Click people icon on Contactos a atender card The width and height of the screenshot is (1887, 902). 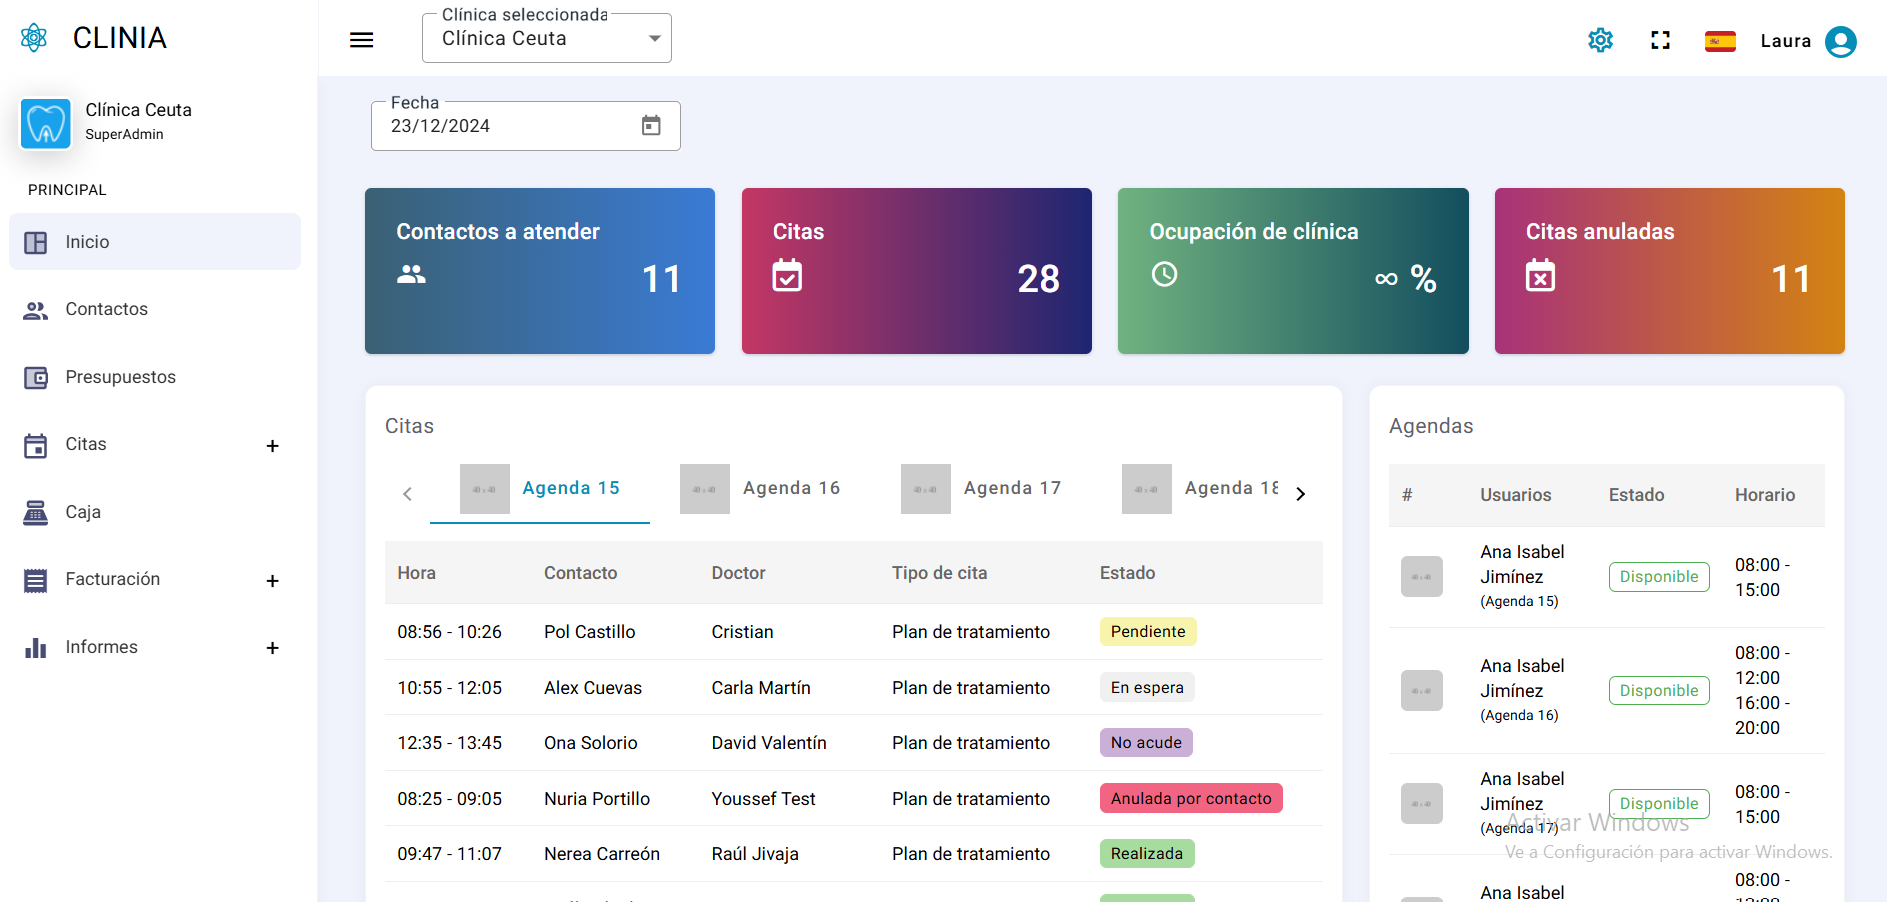(411, 274)
